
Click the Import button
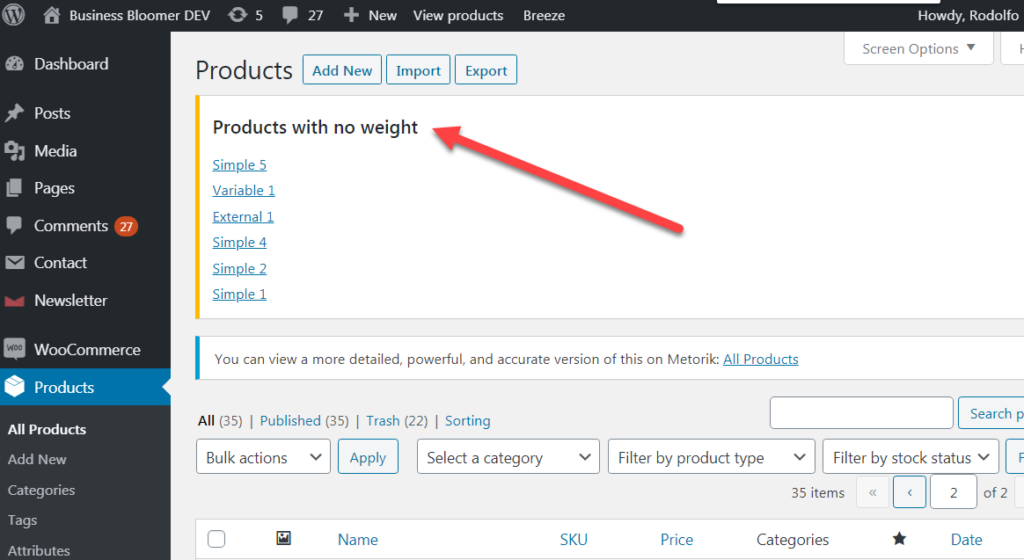tap(418, 70)
